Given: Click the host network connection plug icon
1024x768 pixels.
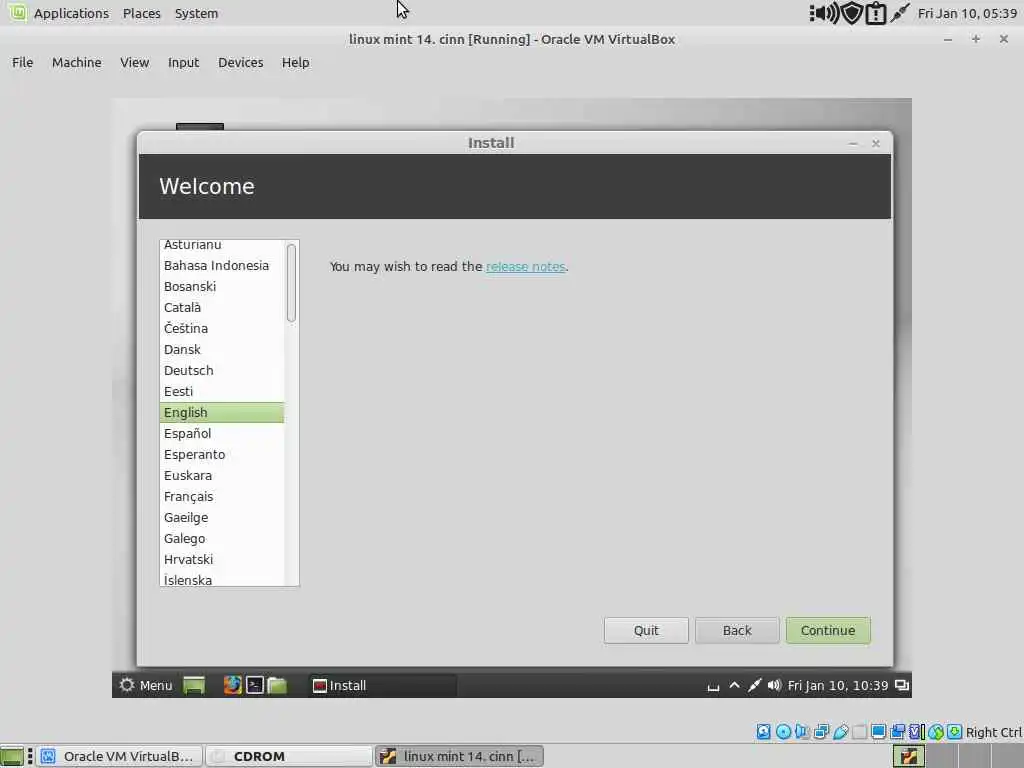Looking at the screenshot, I should click(900, 13).
